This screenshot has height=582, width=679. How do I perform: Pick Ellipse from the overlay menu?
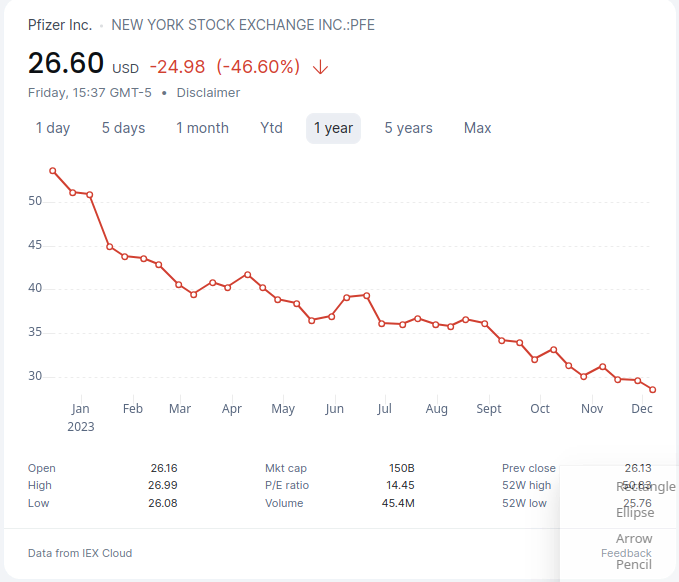635,513
